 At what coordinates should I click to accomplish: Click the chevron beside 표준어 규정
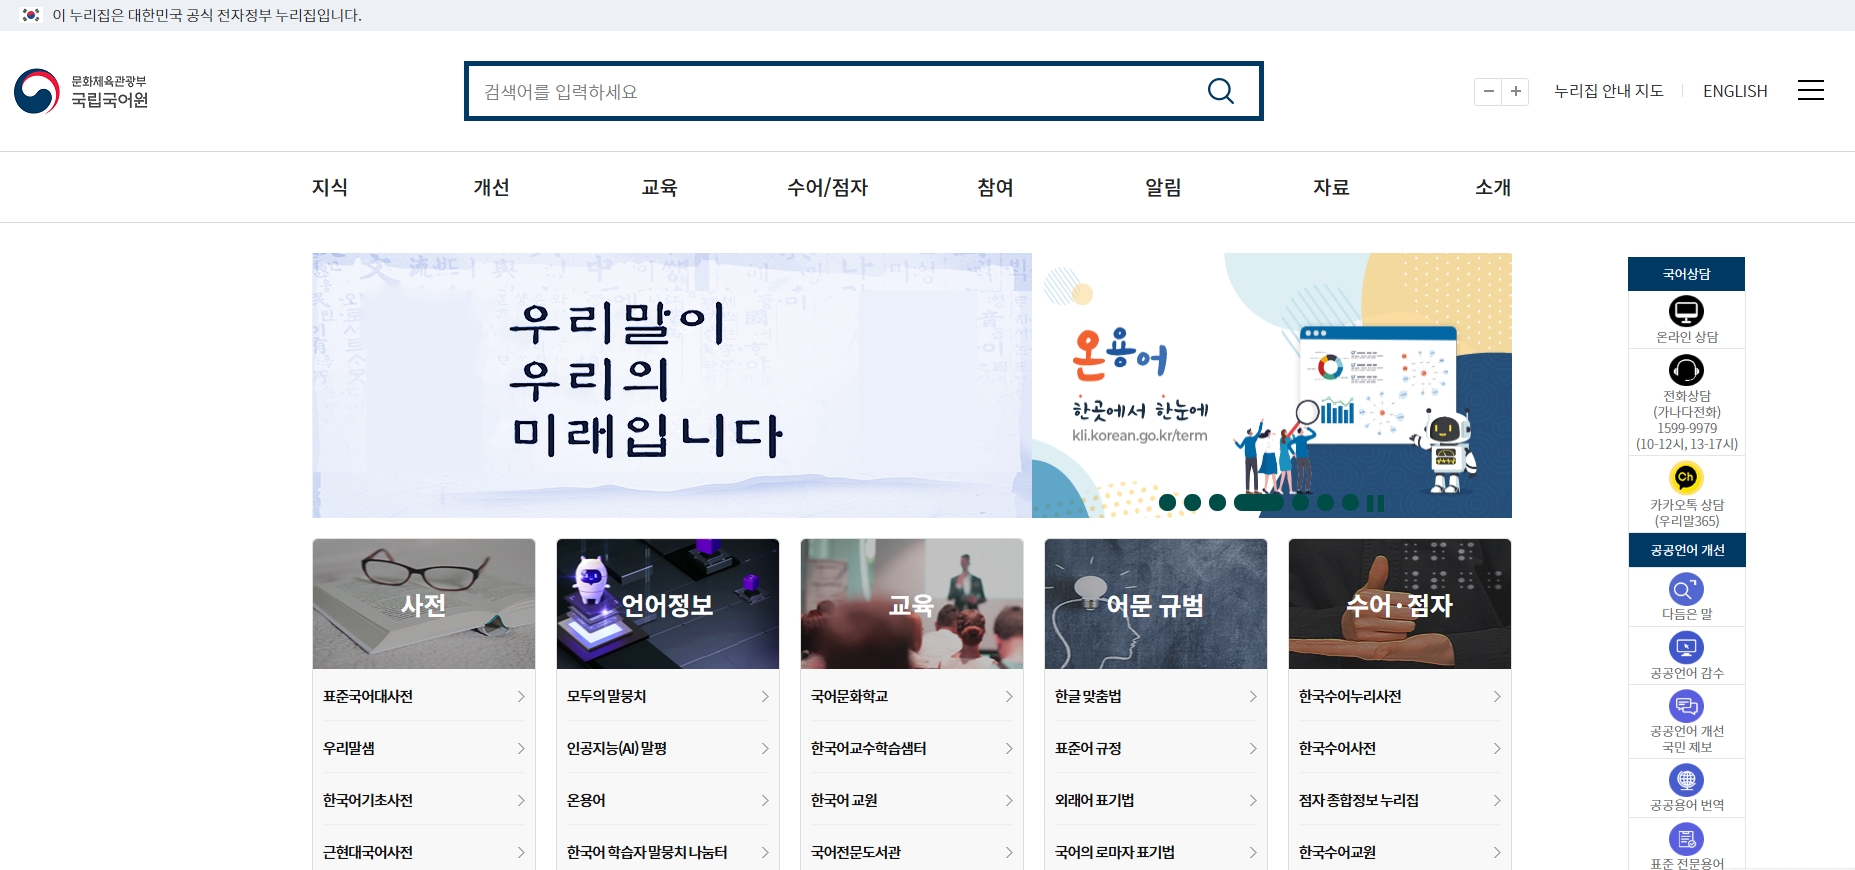point(1253,748)
